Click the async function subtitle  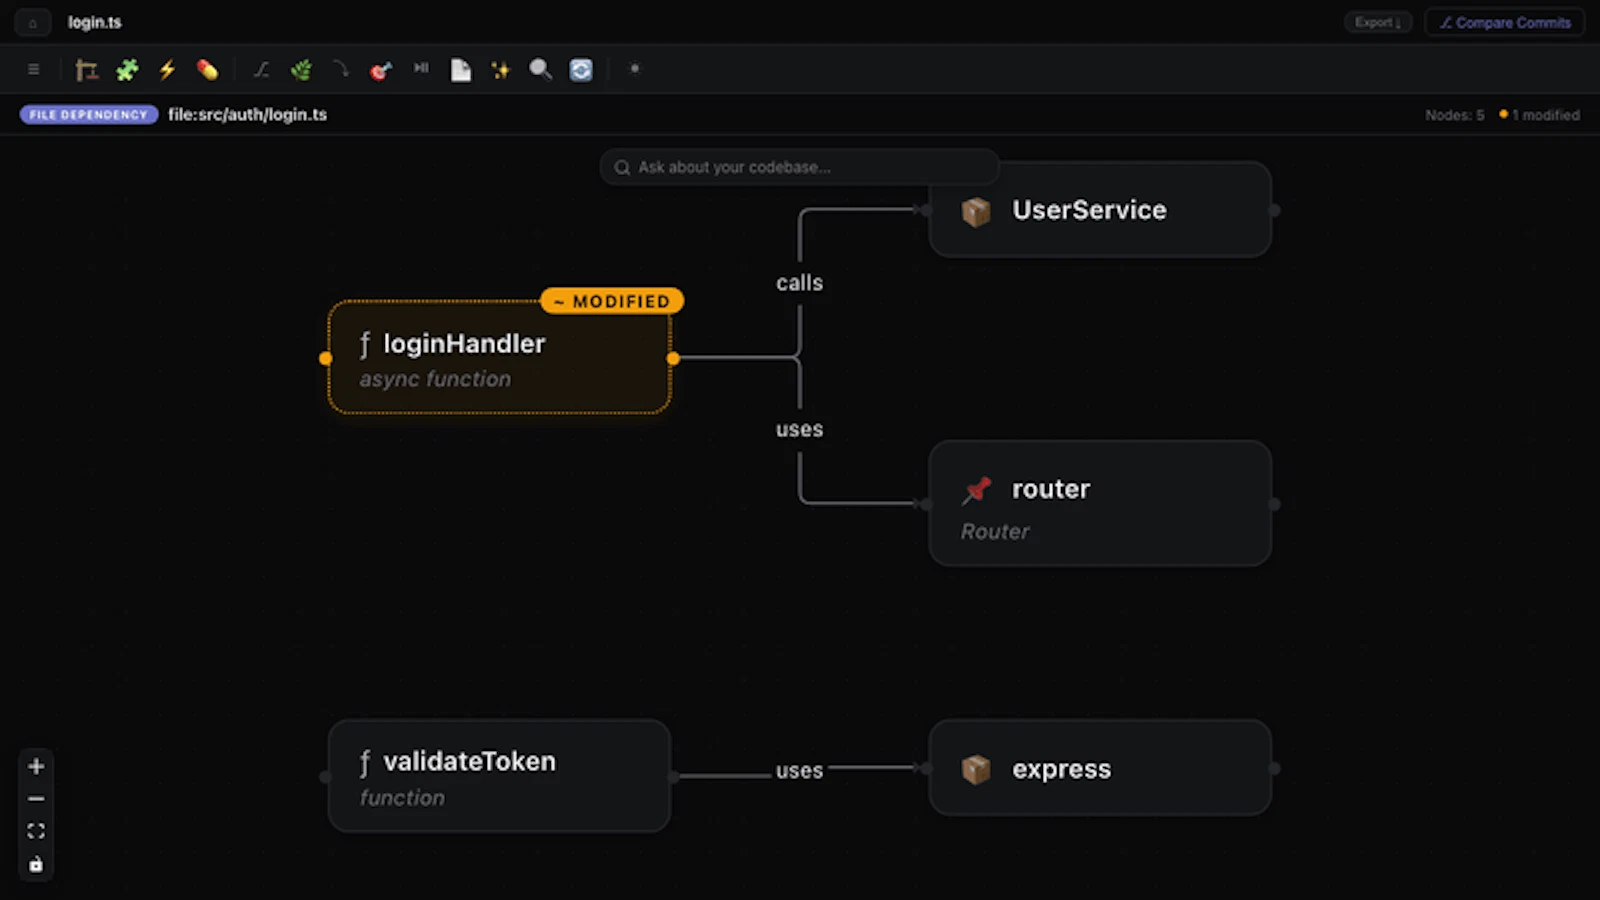[x=435, y=380]
